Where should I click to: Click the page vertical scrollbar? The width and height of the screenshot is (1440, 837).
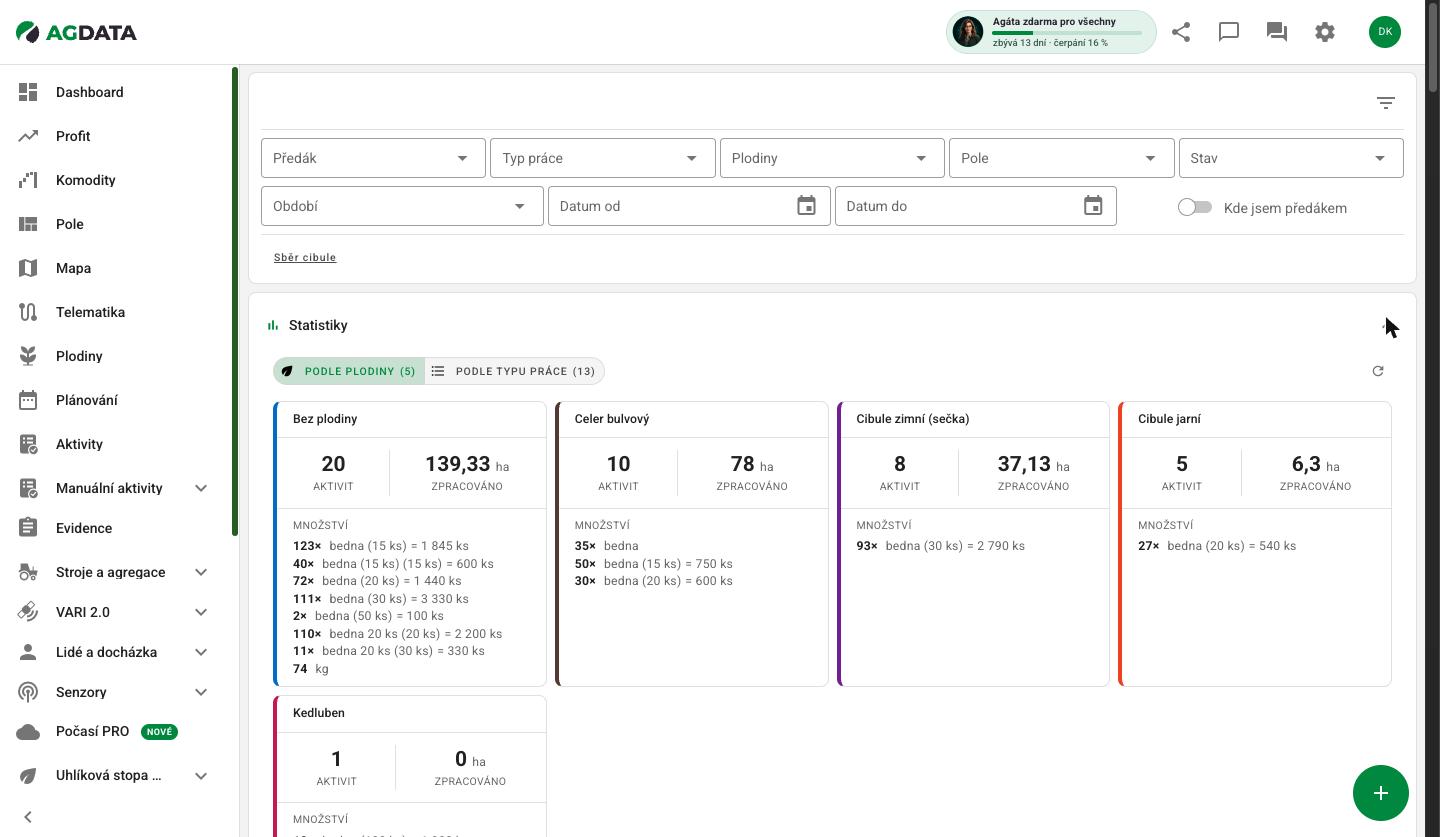[1433, 45]
